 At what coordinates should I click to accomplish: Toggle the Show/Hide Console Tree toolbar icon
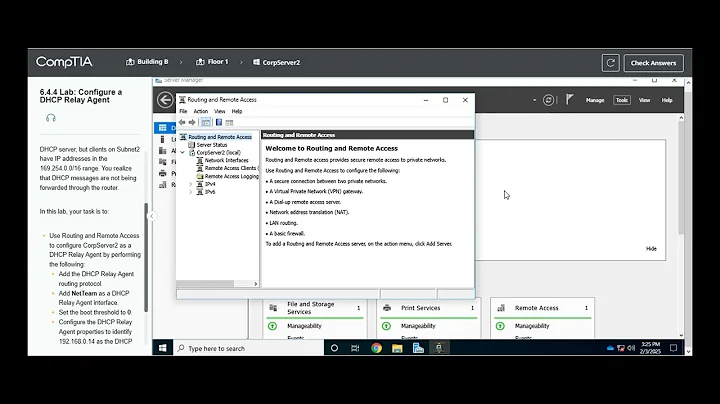[x=206, y=122]
